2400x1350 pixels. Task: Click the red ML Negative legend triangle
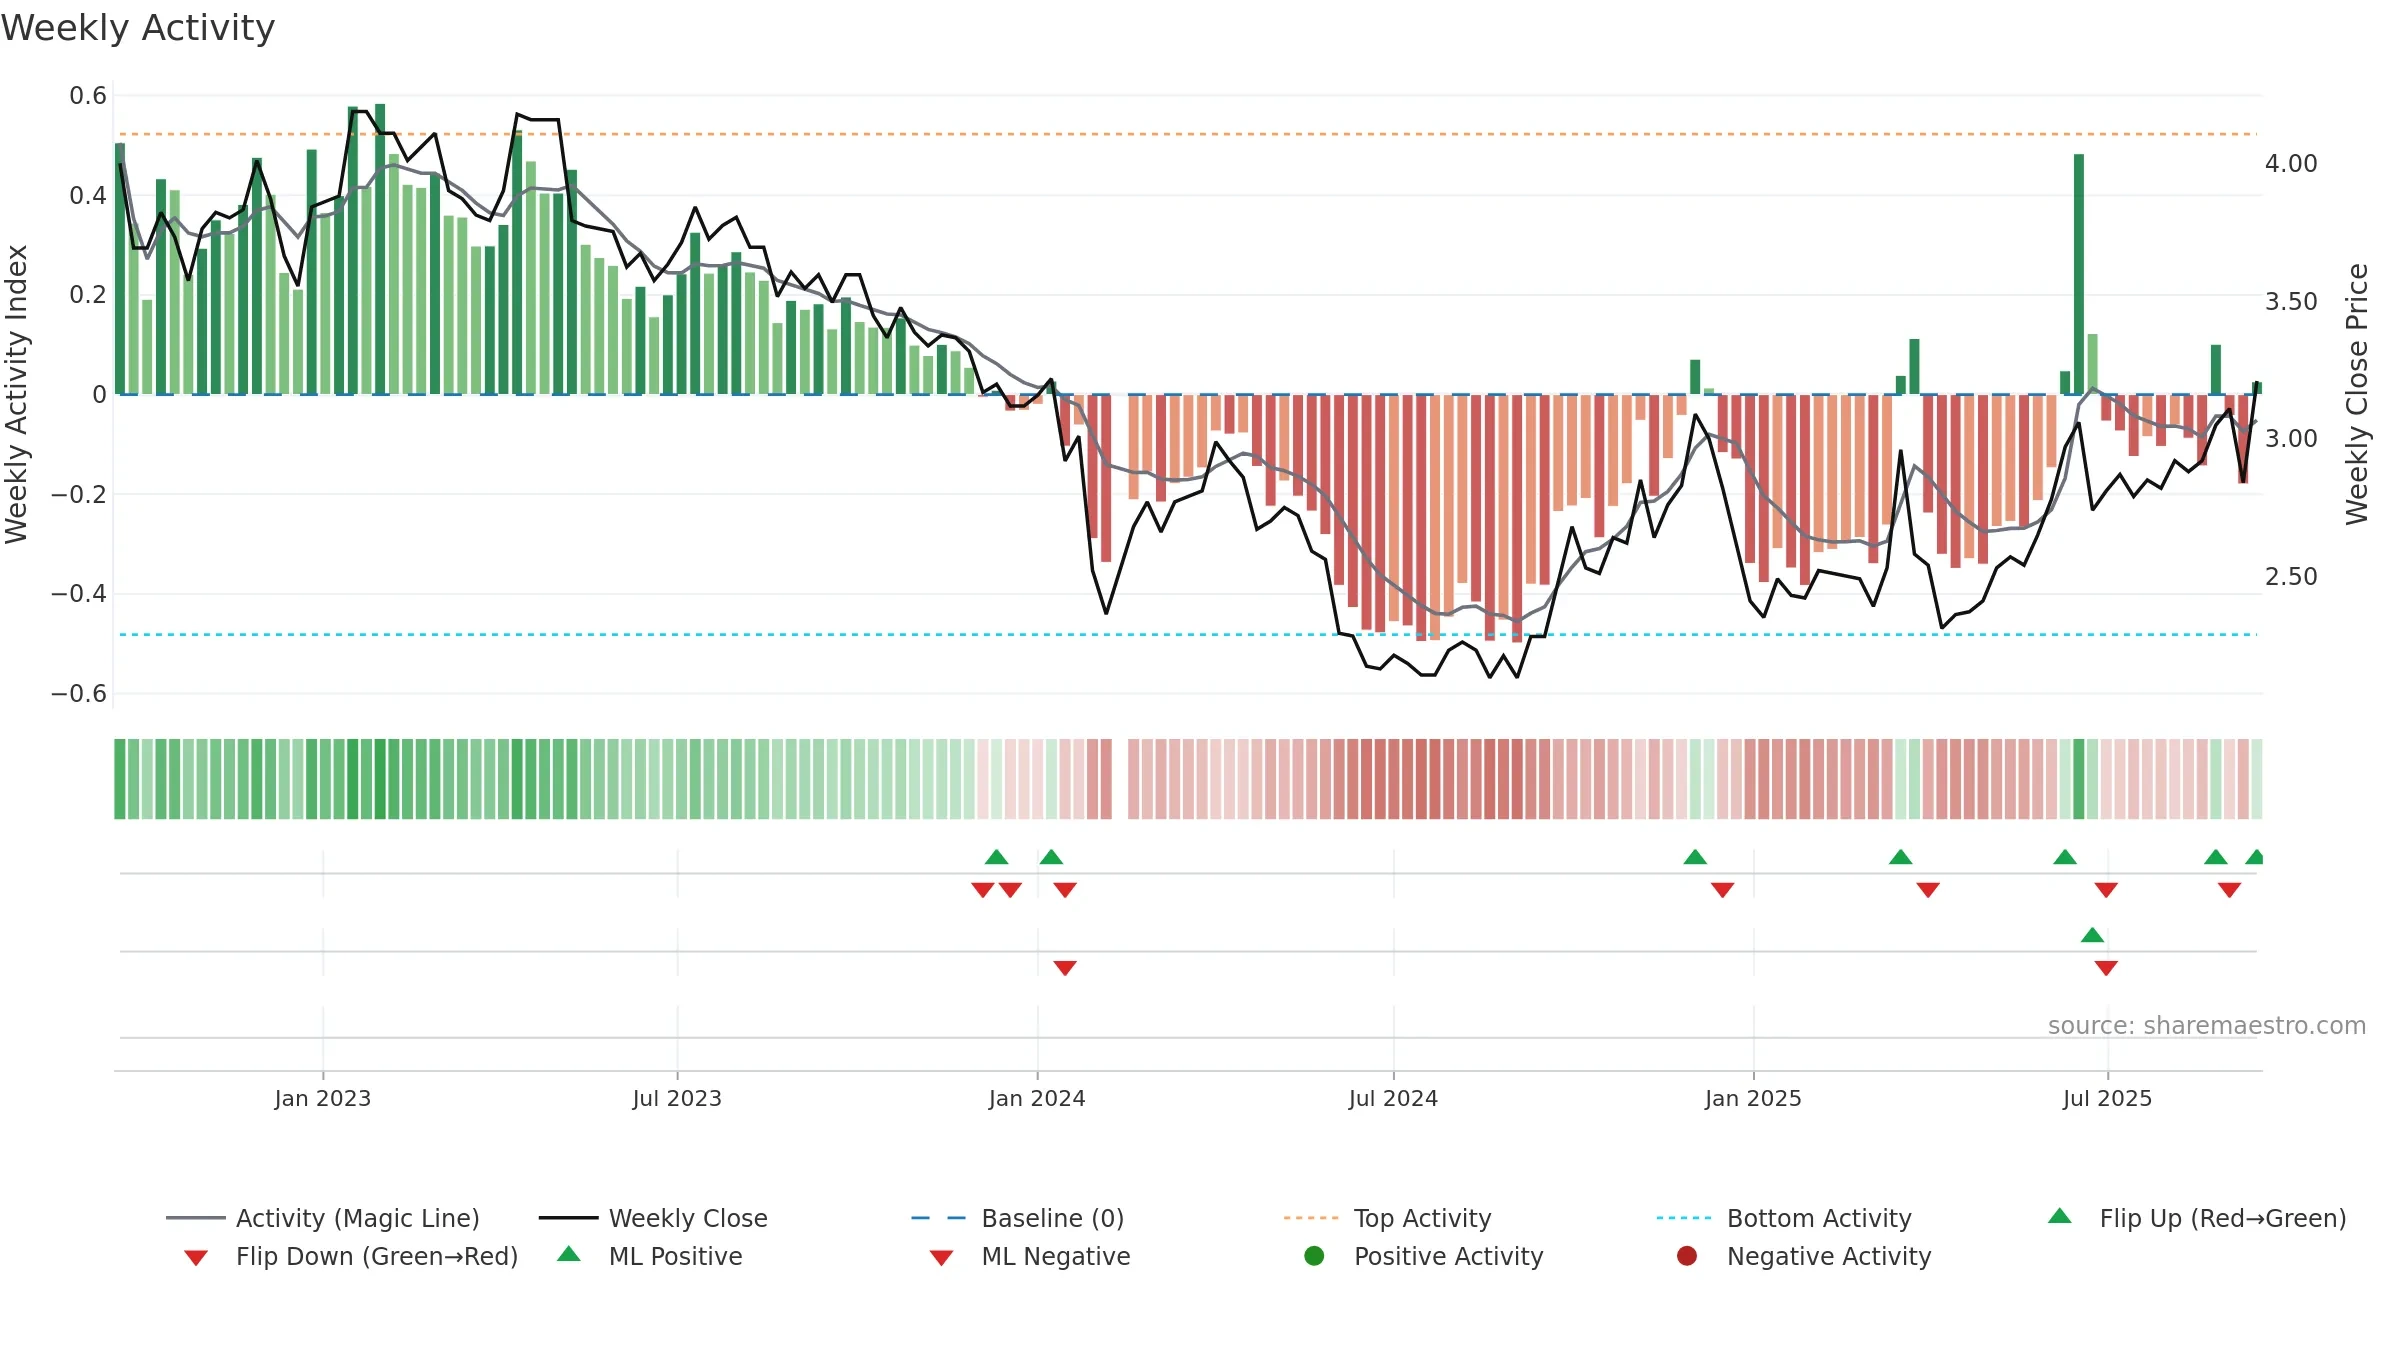[941, 1258]
